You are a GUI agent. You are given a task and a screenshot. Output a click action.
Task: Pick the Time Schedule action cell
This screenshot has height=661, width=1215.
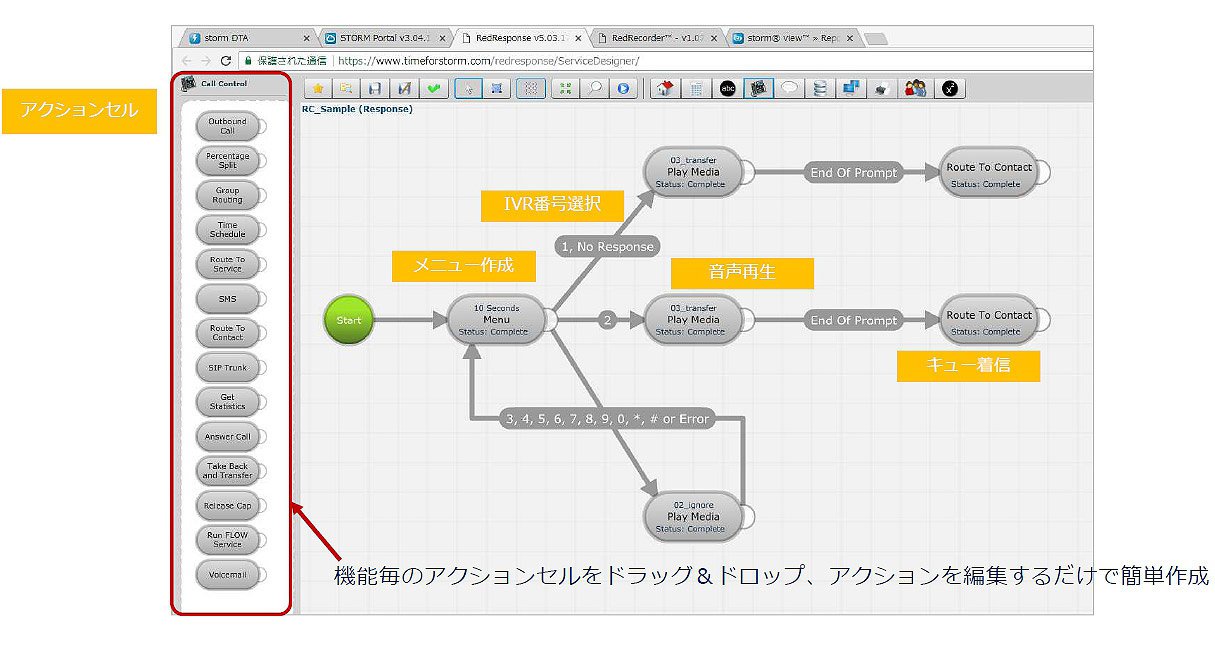pos(227,230)
